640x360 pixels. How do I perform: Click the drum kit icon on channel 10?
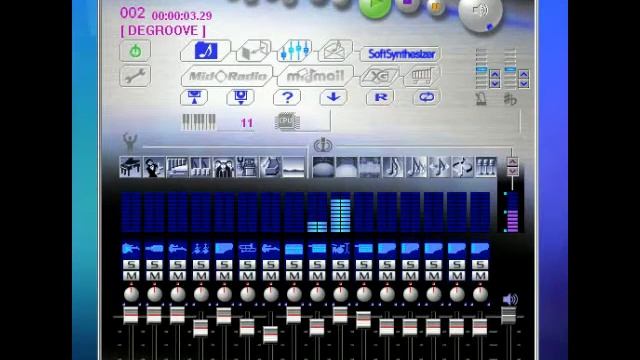point(340,249)
